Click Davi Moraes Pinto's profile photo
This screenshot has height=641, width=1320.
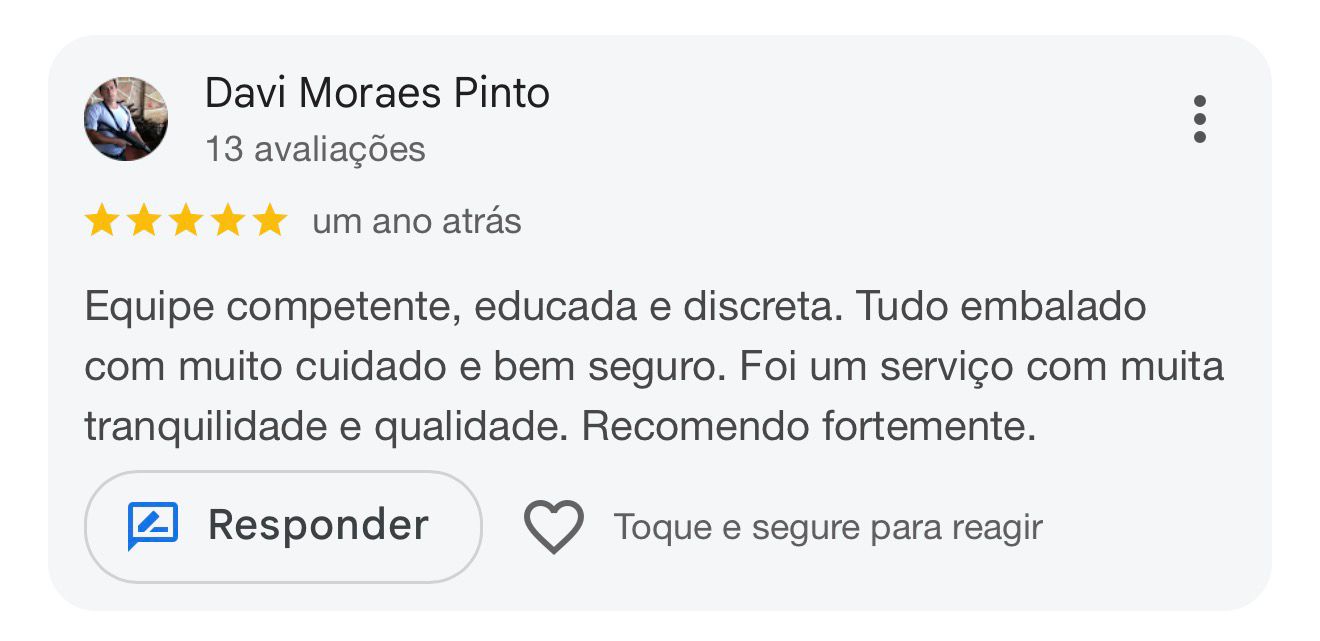126,119
